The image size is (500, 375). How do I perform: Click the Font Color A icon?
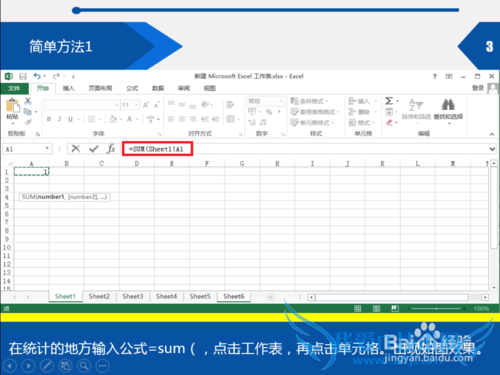click(130, 119)
